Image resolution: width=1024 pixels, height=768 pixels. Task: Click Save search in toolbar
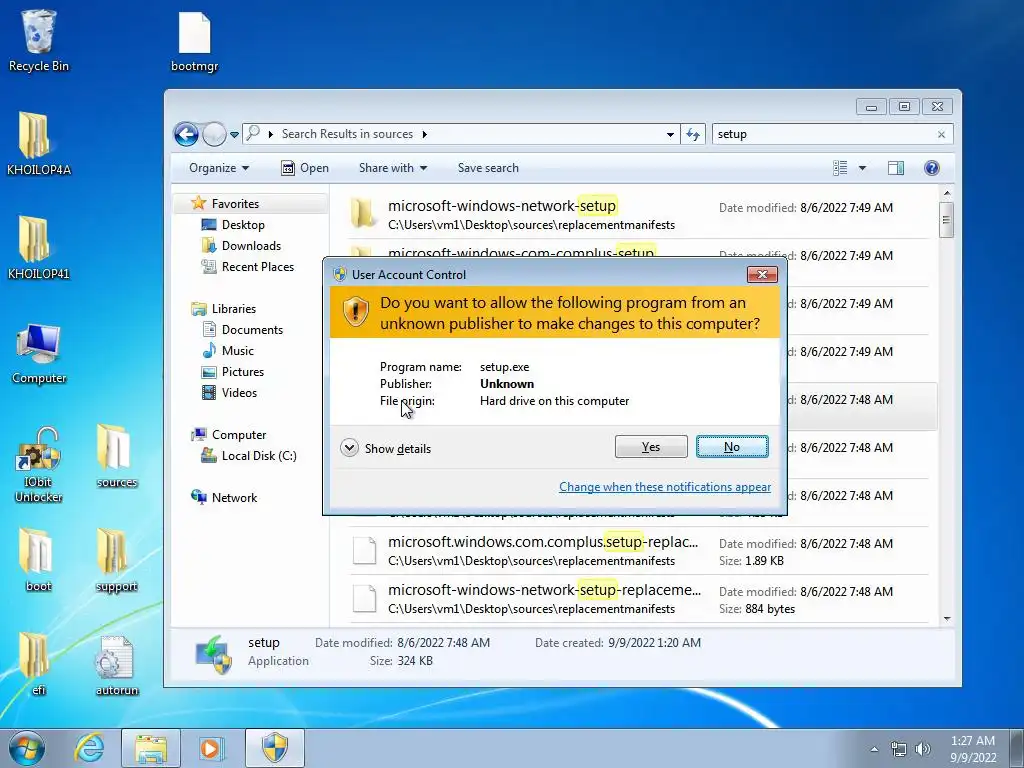tap(488, 168)
